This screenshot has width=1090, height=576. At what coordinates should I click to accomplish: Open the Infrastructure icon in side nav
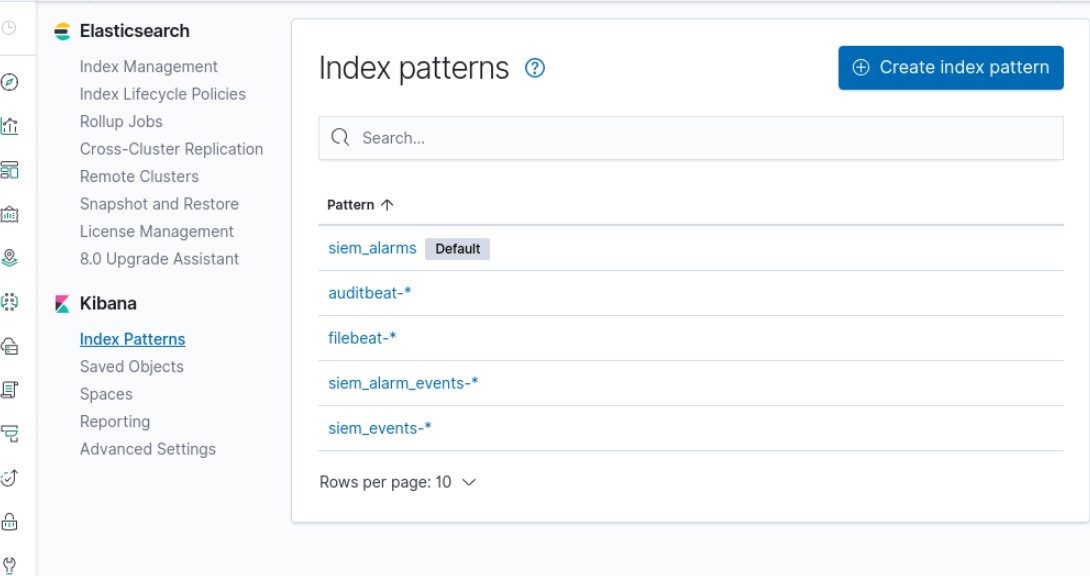tap(9, 346)
